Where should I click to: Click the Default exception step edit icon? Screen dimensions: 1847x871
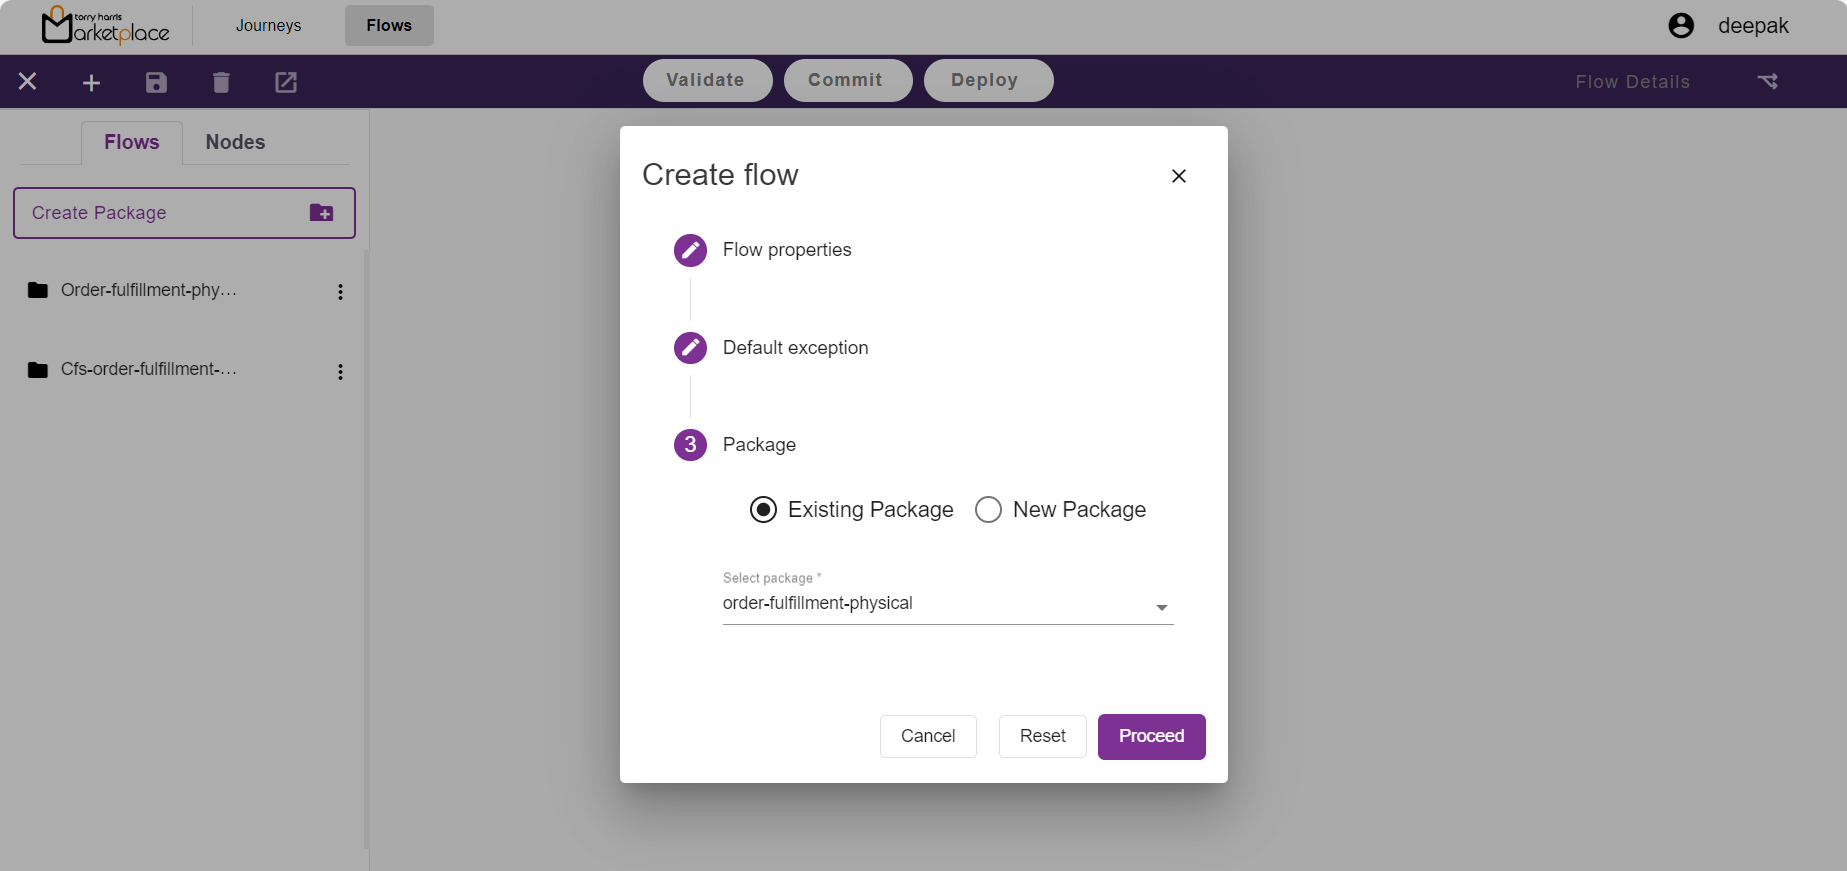tap(690, 348)
